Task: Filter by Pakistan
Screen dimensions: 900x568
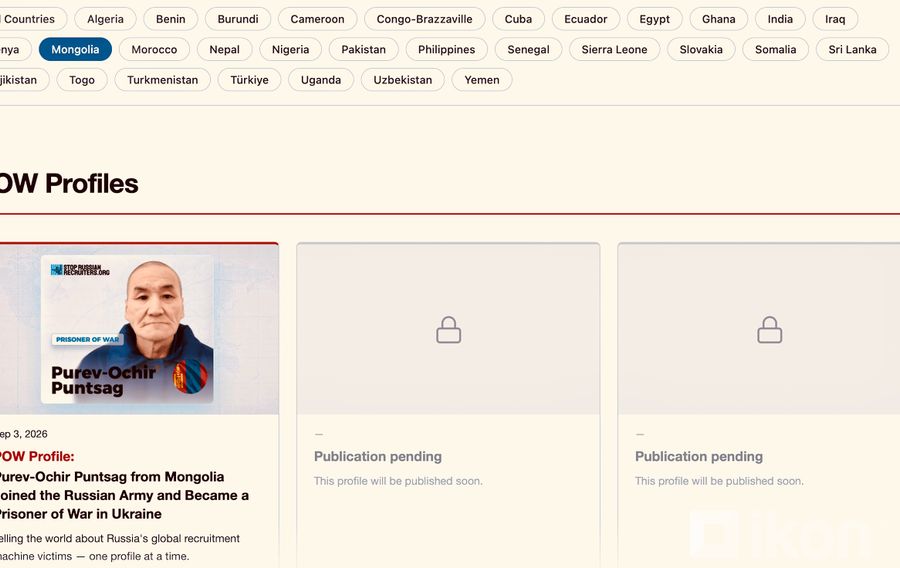Action: (363, 49)
